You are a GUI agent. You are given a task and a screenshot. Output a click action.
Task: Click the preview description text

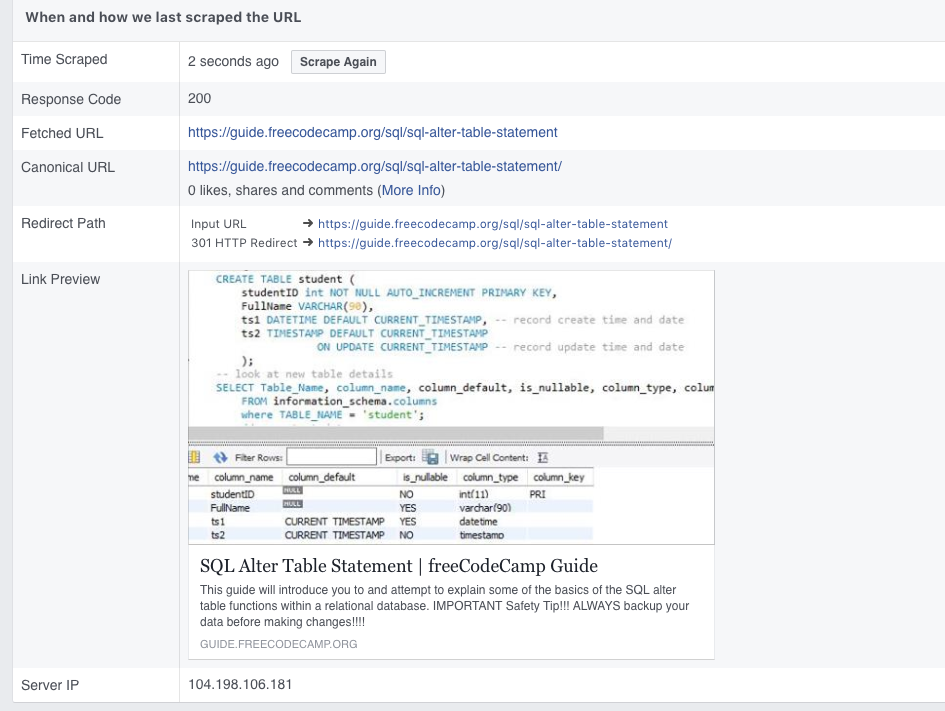click(x=445, y=606)
